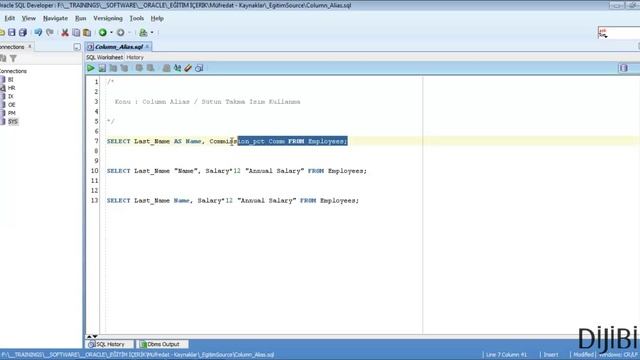Select the Column_Alias.sql editor tab
Viewport: 640px width, 360px height.
pos(118,47)
